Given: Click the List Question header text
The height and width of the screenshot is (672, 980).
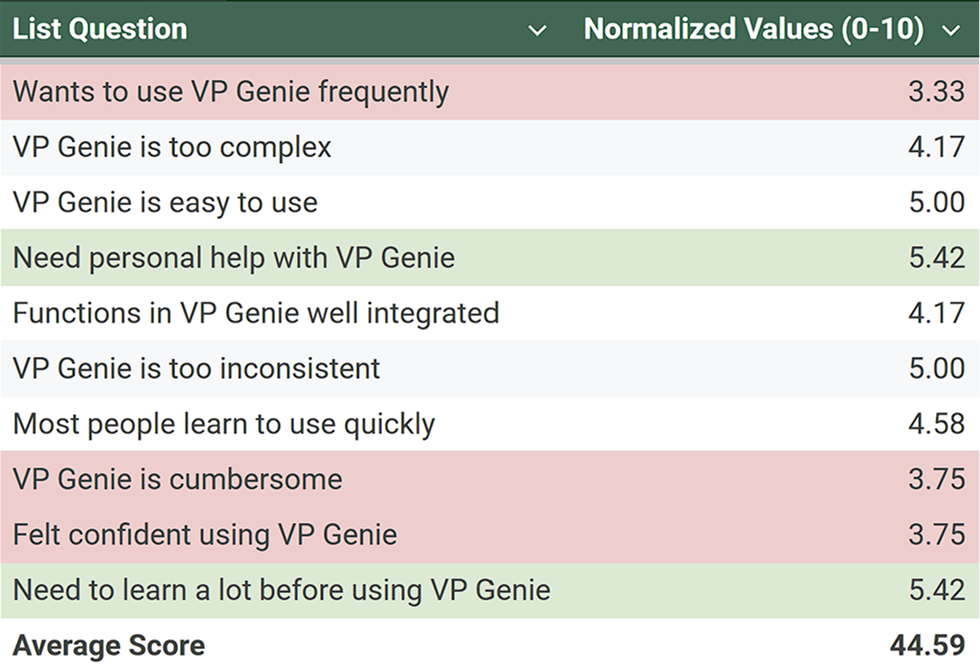Looking at the screenshot, I should pyautogui.click(x=100, y=29).
